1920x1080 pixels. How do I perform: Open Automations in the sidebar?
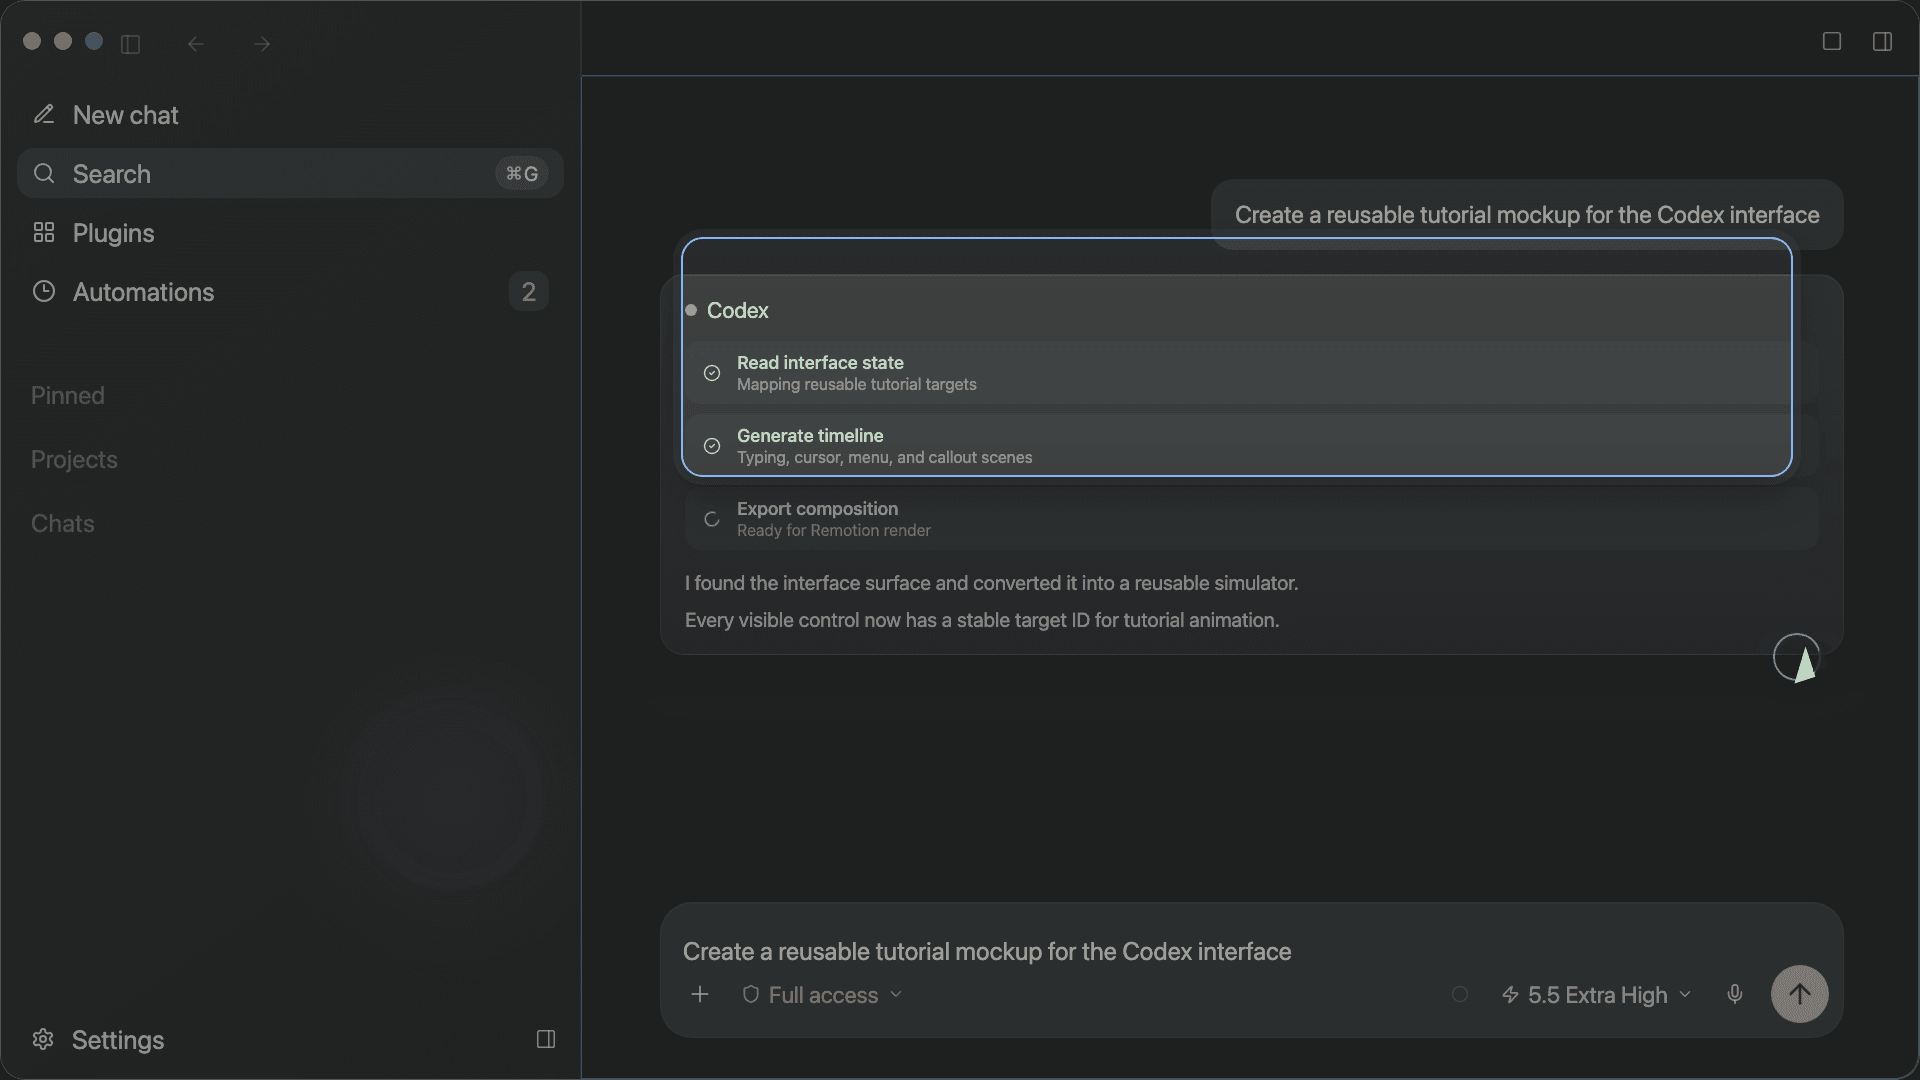(x=290, y=292)
